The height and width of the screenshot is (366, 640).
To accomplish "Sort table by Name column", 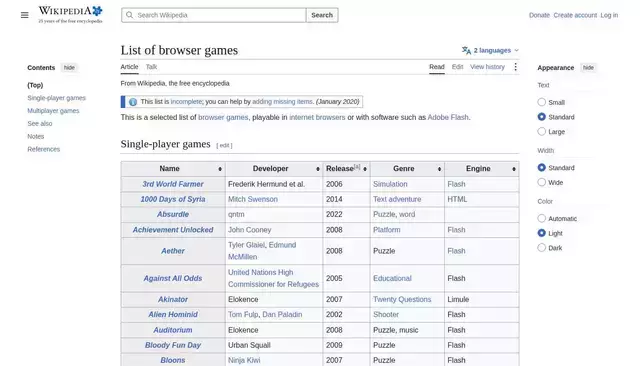I will [220, 169].
